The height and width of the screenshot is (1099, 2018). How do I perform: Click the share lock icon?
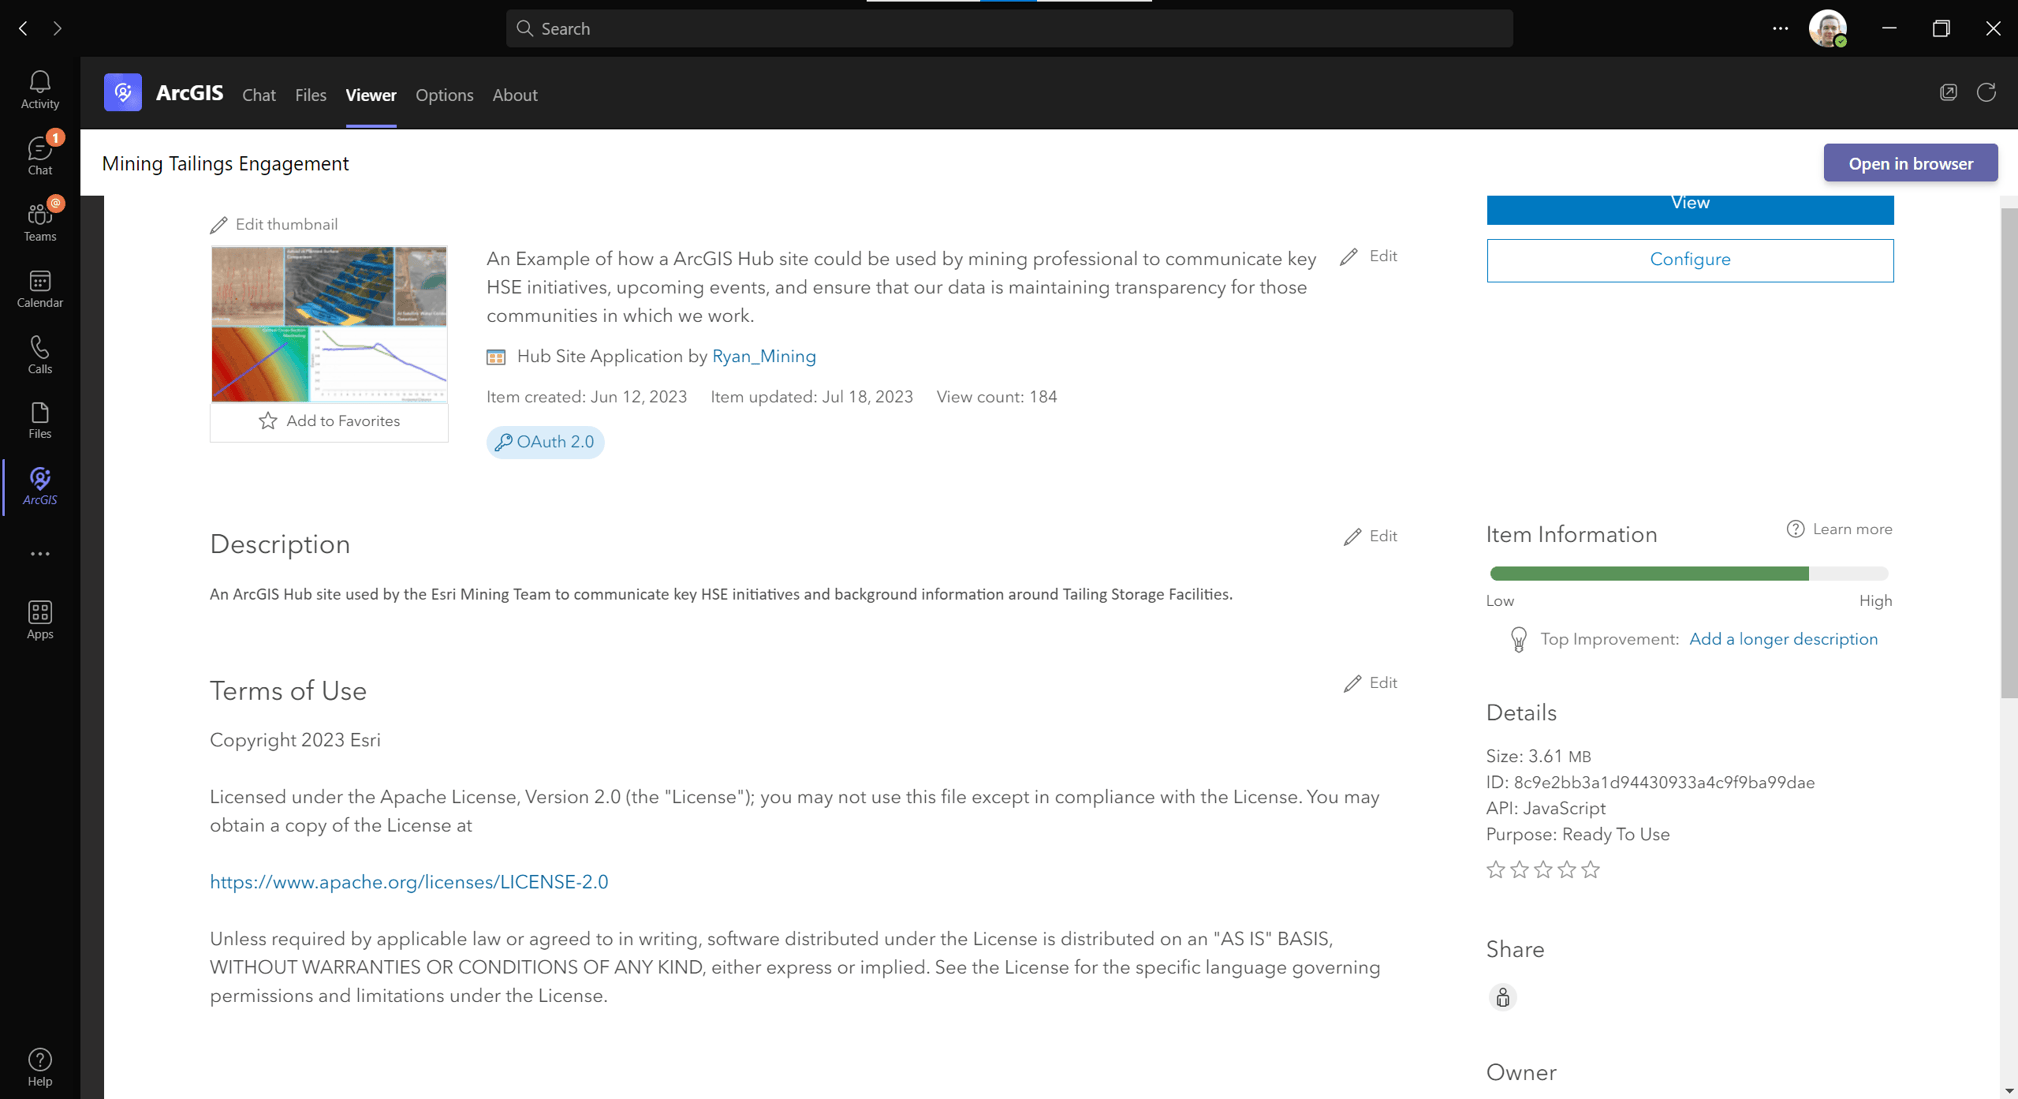pyautogui.click(x=1502, y=997)
